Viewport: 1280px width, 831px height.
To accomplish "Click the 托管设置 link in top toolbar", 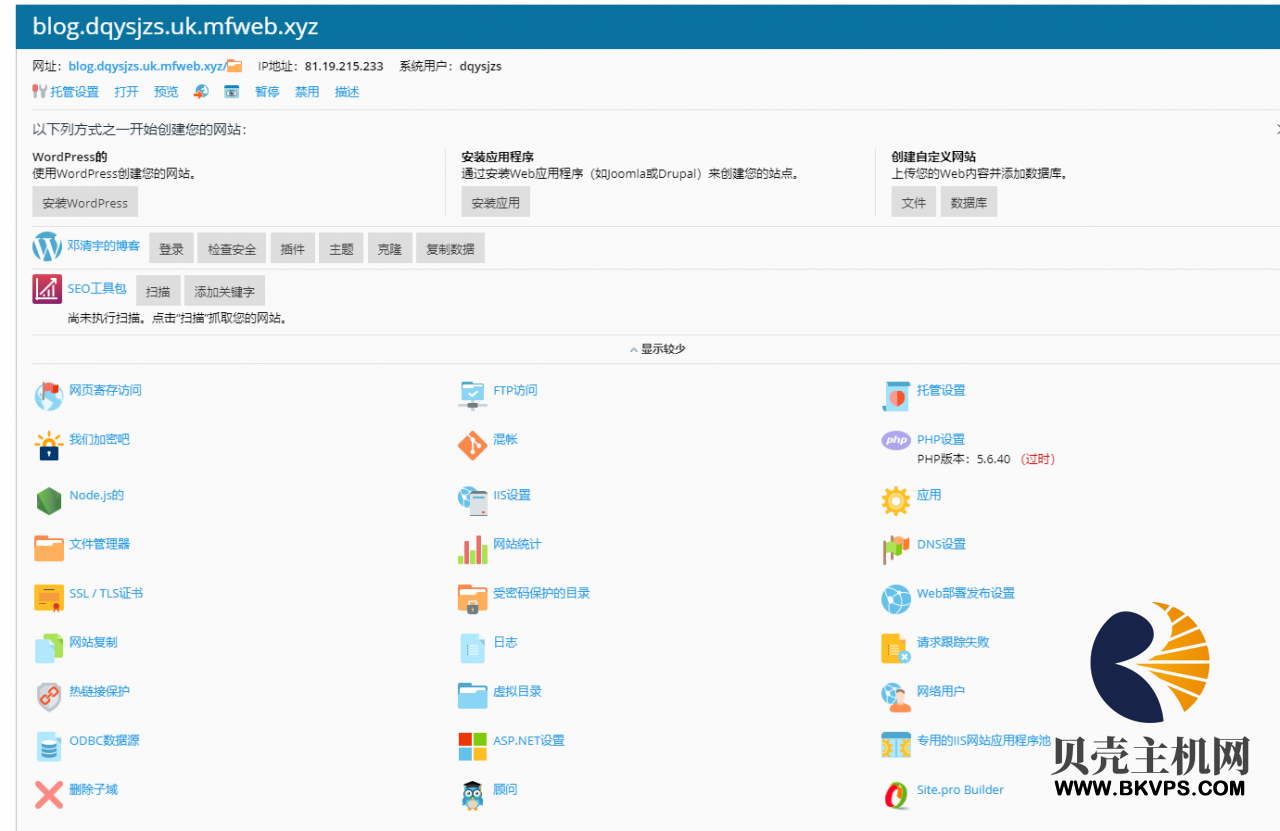I will pyautogui.click(x=74, y=92).
